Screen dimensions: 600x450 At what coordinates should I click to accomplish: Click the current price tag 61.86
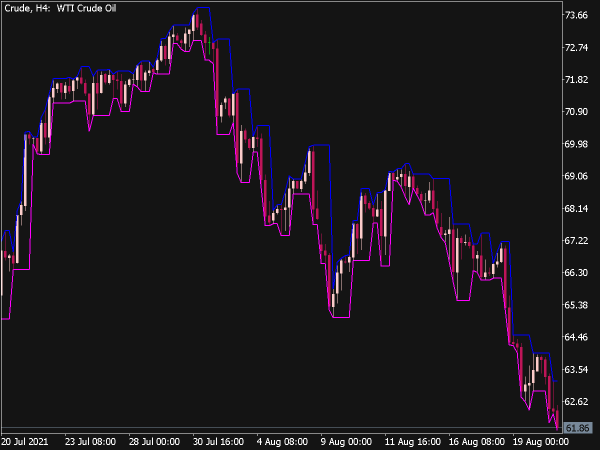click(578, 428)
